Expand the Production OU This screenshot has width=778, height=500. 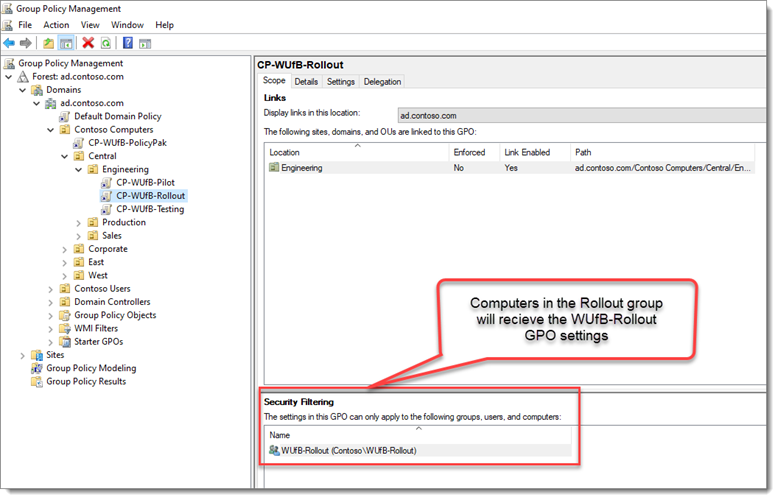click(78, 223)
